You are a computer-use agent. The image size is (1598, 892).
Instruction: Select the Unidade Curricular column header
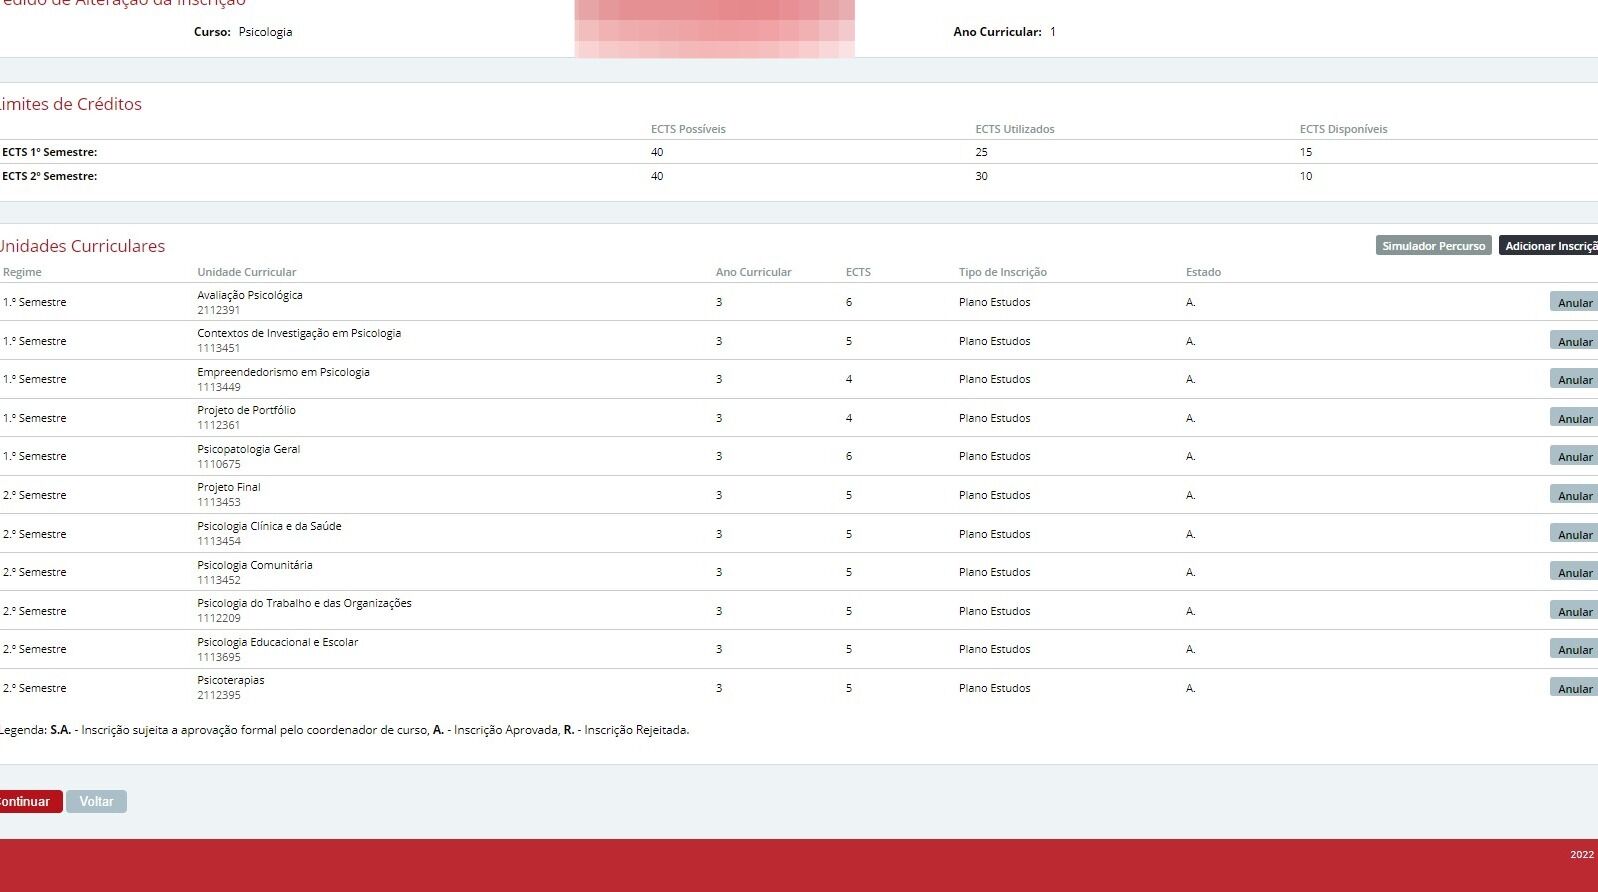pyautogui.click(x=247, y=272)
